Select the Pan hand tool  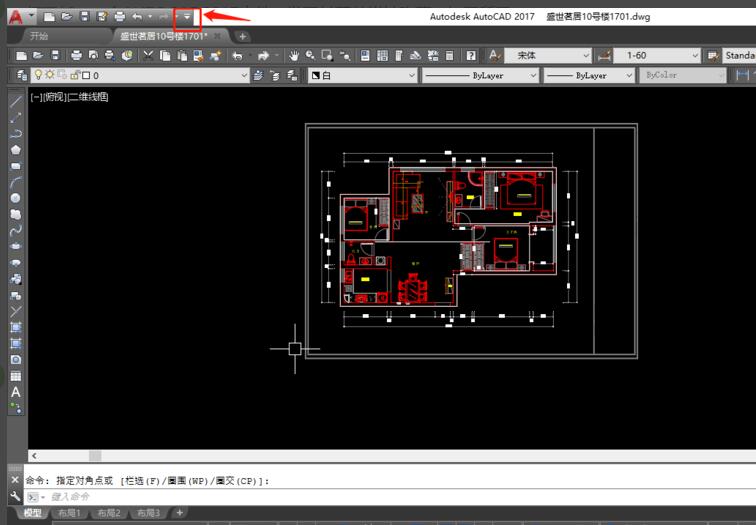(x=294, y=56)
